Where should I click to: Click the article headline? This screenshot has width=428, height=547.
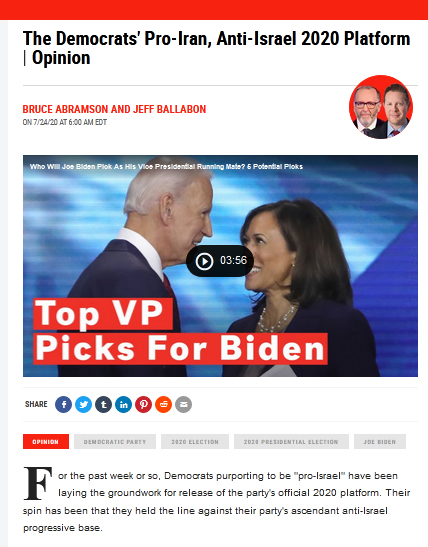pos(216,48)
